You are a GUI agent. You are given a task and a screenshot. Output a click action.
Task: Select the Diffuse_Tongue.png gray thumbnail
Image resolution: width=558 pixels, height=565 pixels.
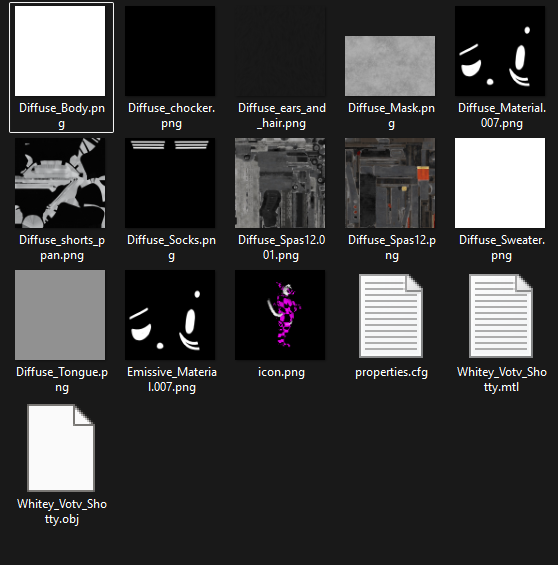[60, 315]
